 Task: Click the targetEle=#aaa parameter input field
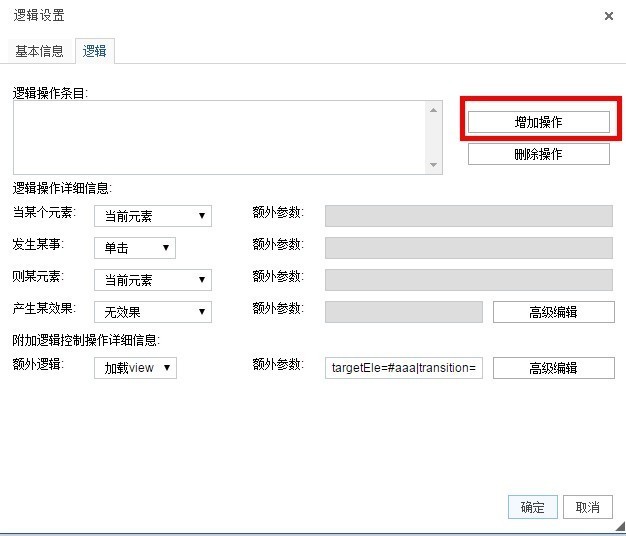coord(404,368)
